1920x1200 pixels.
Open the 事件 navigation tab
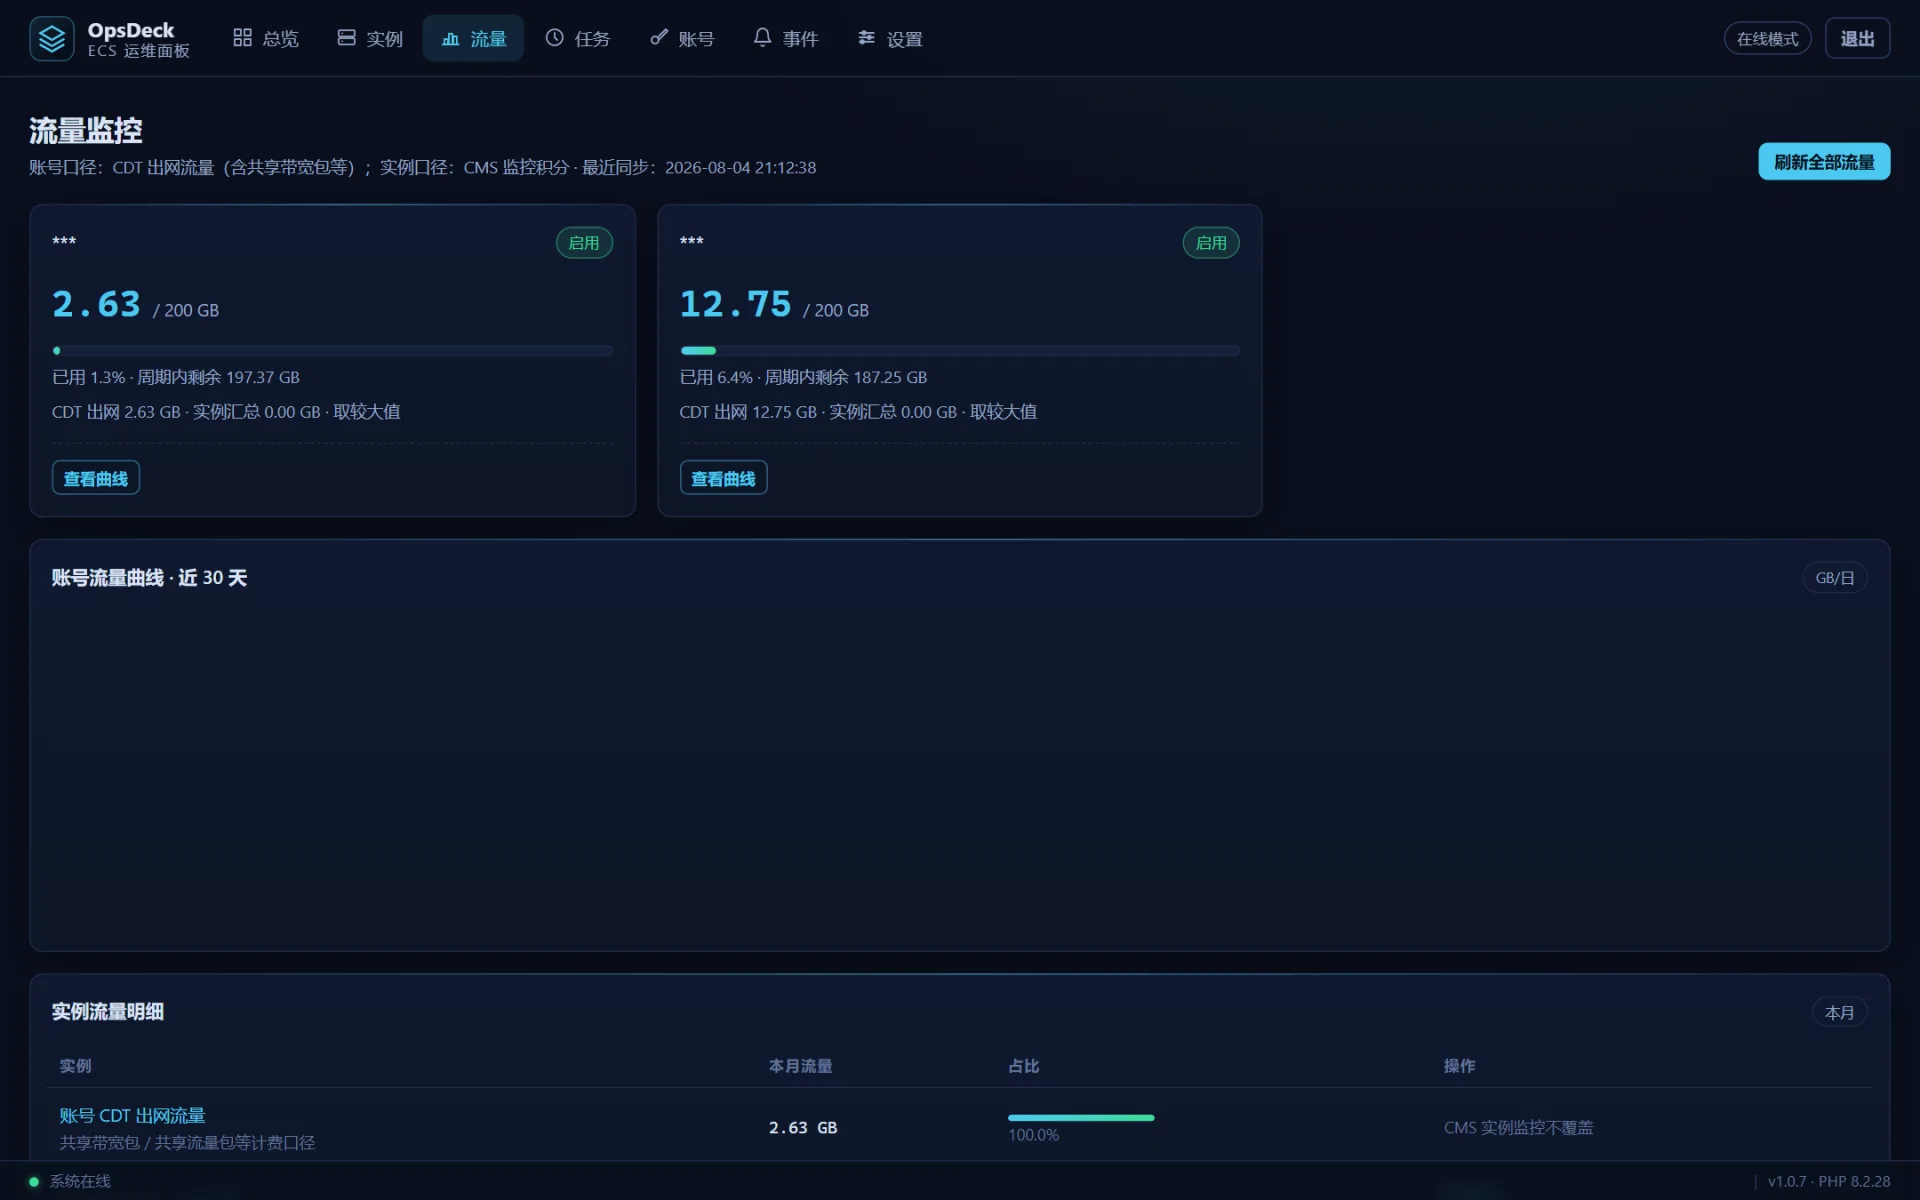[786, 38]
